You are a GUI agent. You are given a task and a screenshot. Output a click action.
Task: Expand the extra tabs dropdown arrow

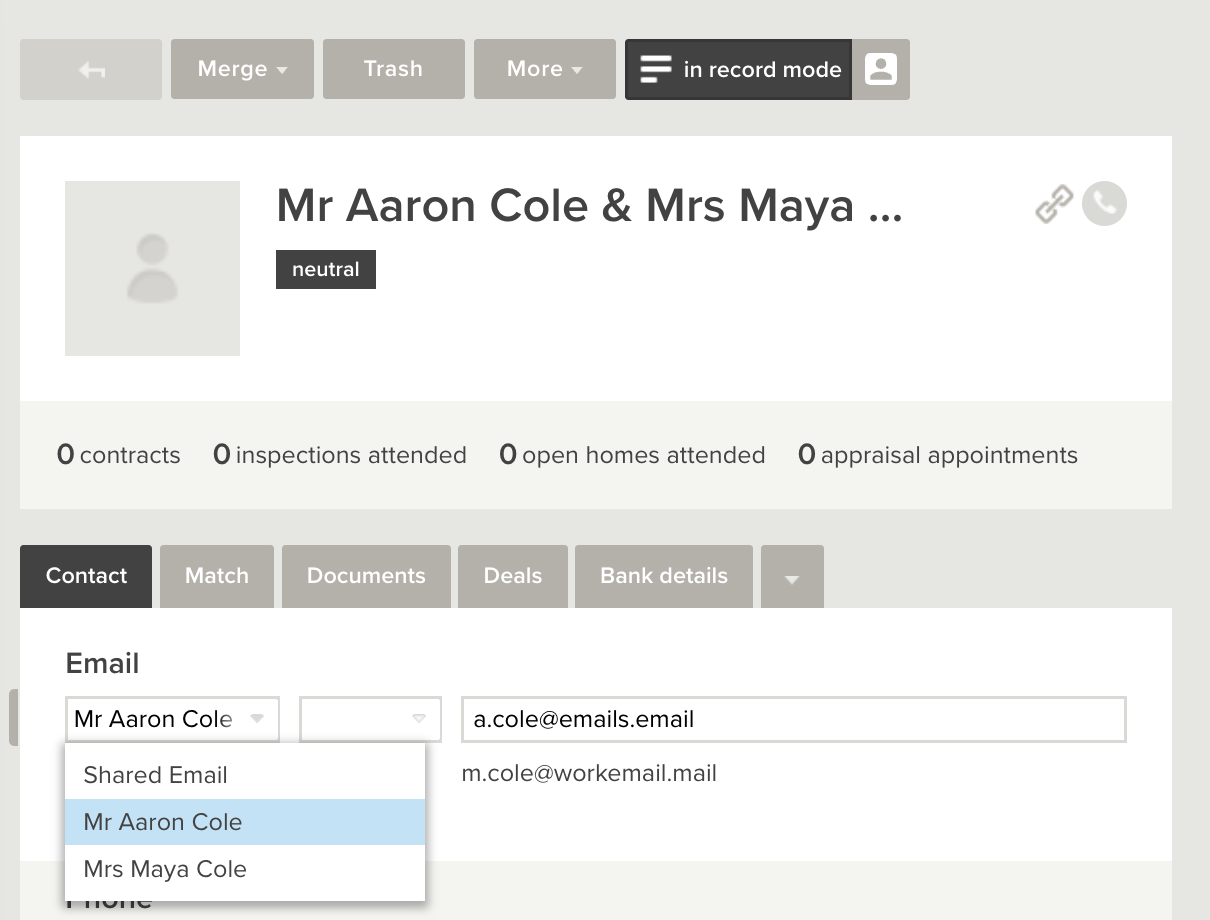coord(792,577)
